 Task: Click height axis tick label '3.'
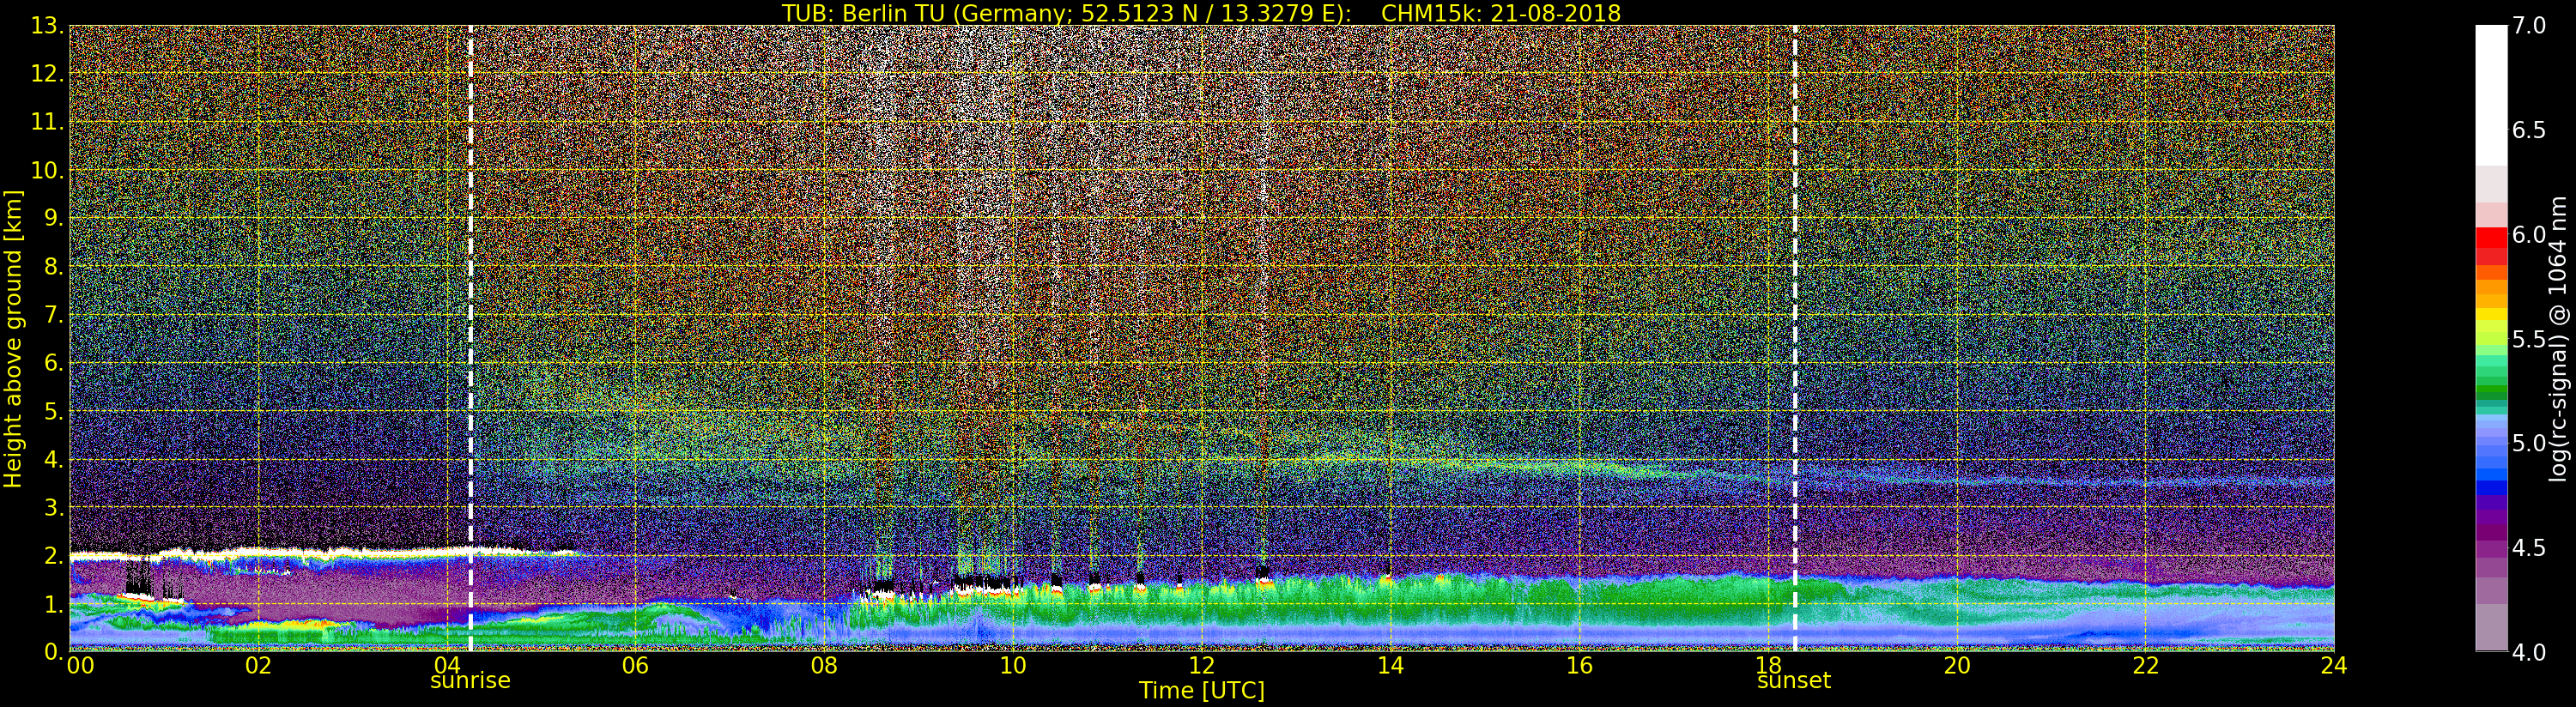pos(54,507)
